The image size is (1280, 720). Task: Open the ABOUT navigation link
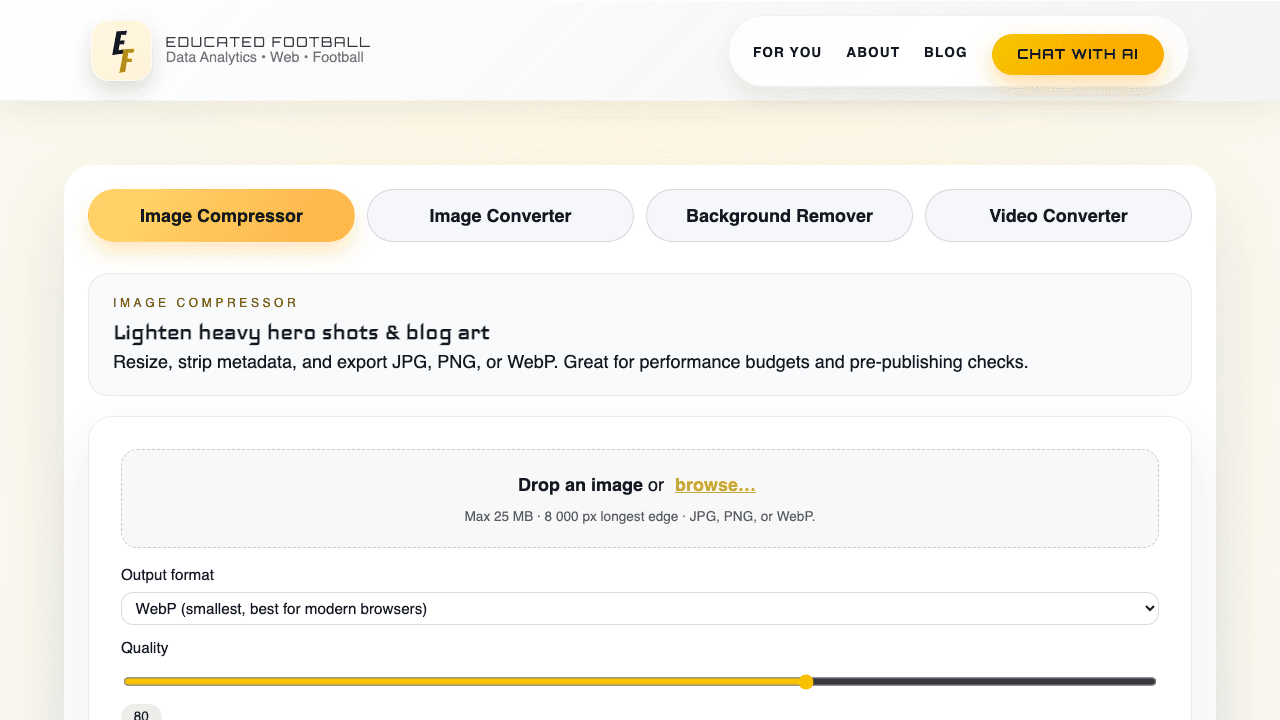873,52
